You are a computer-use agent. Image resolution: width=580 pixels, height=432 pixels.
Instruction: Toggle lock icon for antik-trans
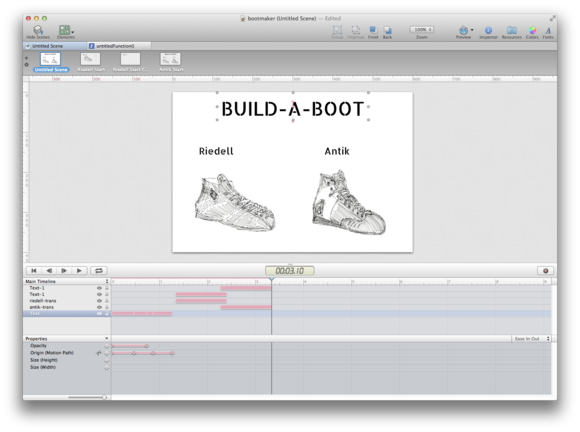click(x=107, y=307)
